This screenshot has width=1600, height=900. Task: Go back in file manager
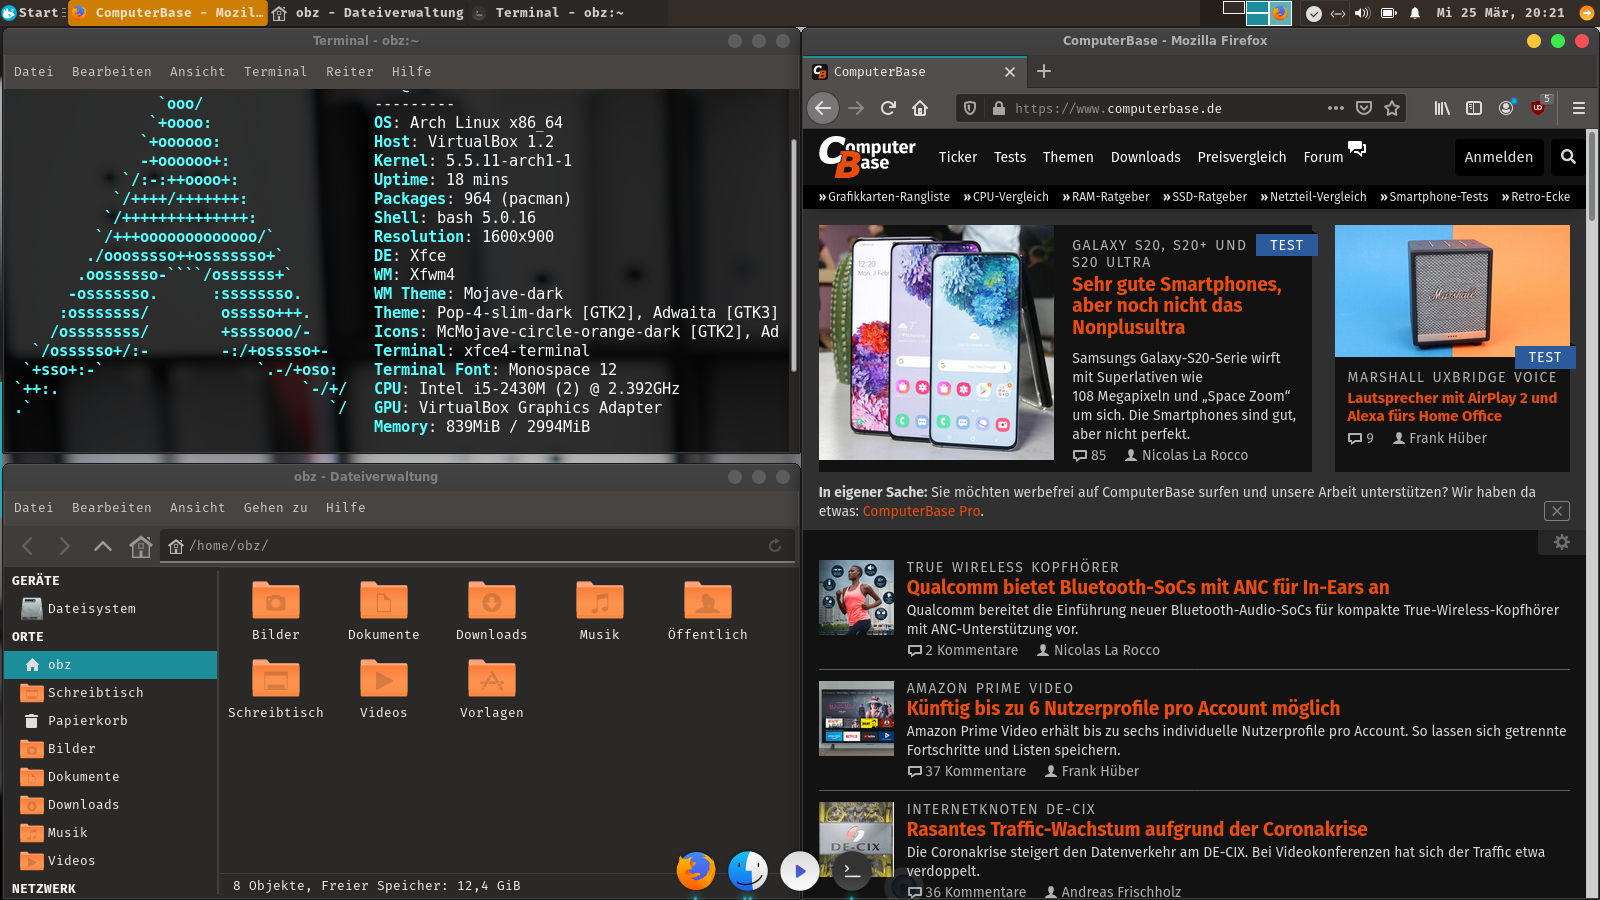28,545
